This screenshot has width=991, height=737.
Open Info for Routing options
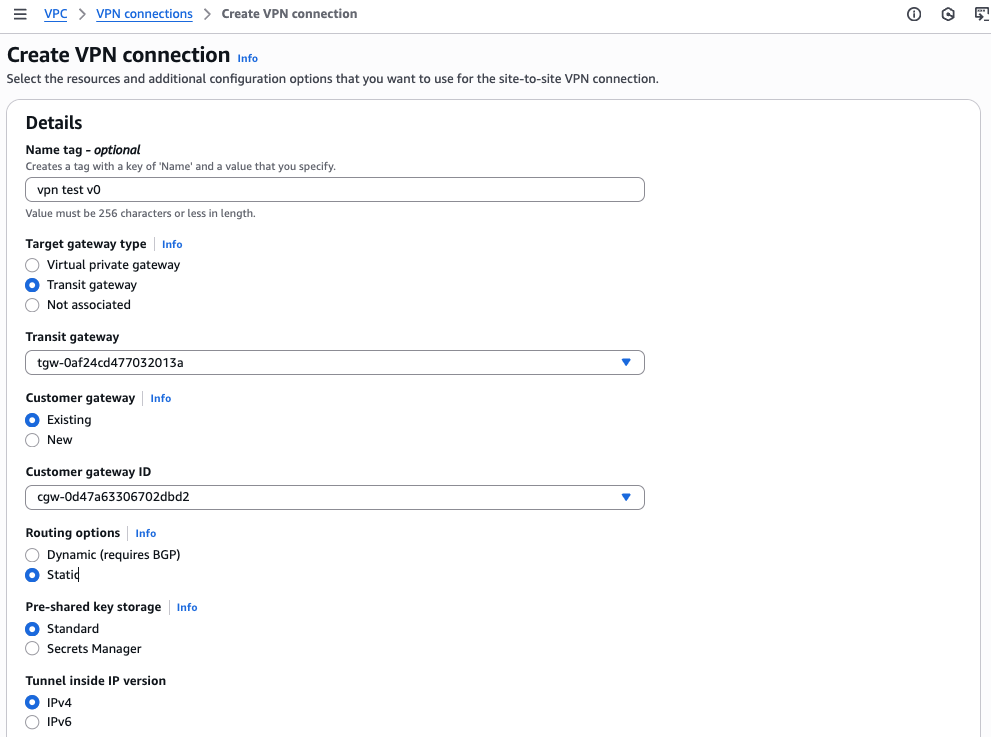click(146, 533)
